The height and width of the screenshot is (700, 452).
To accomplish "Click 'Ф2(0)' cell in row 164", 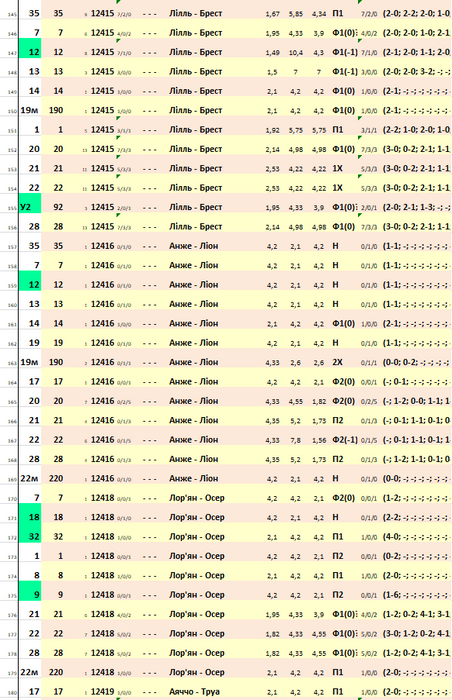I will click(343, 382).
